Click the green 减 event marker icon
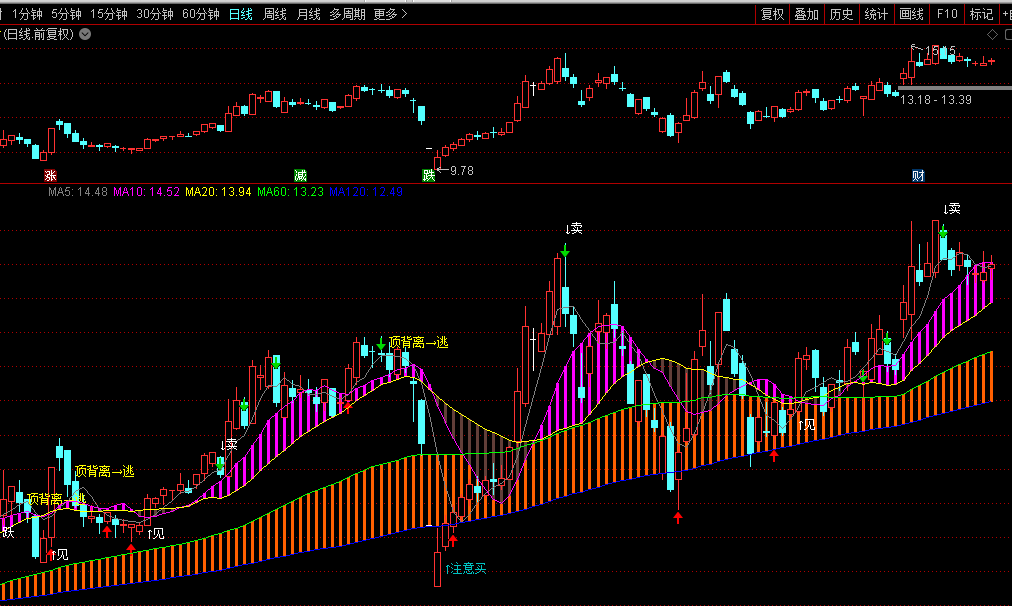This screenshot has width=1012, height=606. tap(300, 175)
